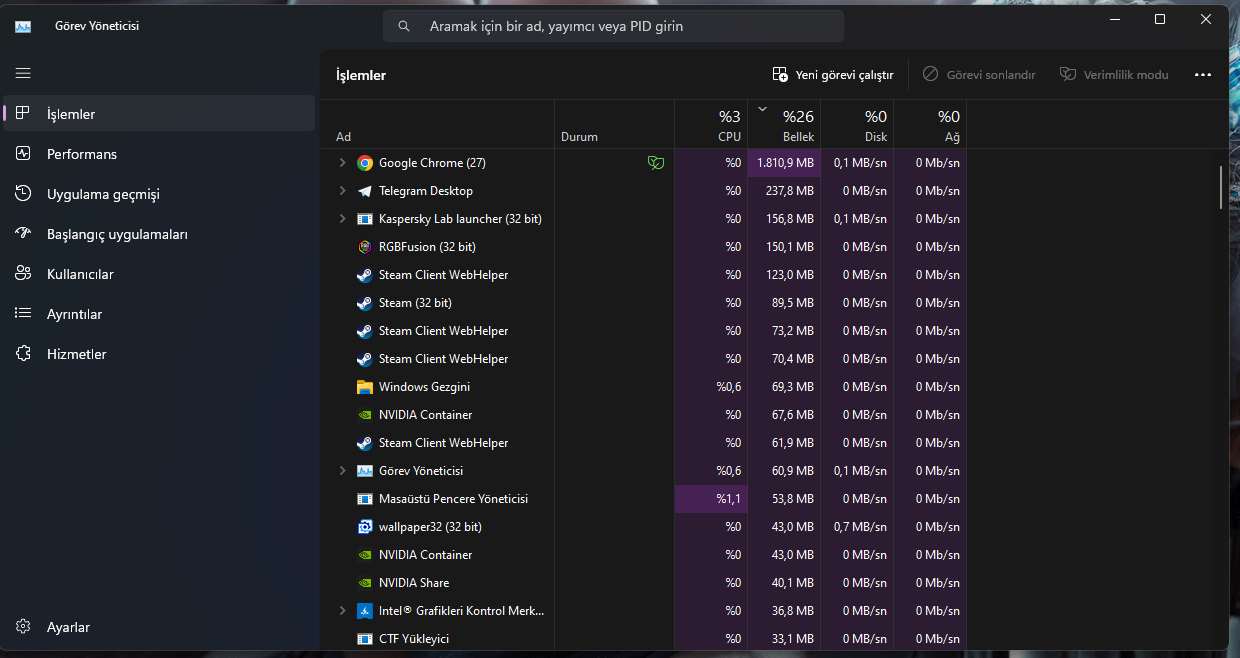Click Görevi sonlandır button
This screenshot has width=1240, height=658.
[x=979, y=75]
